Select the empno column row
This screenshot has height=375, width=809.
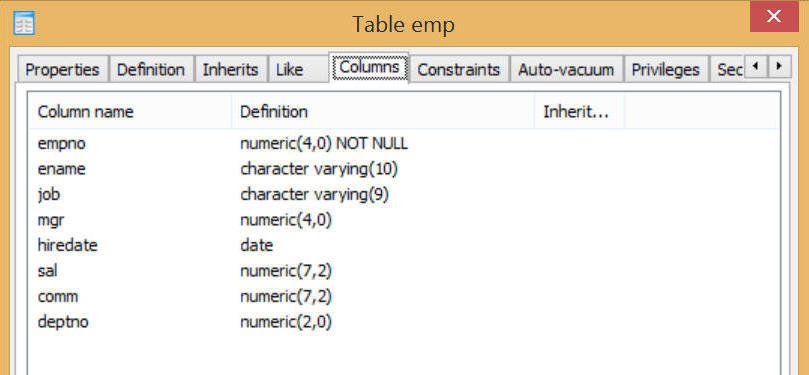pyautogui.click(x=403, y=143)
